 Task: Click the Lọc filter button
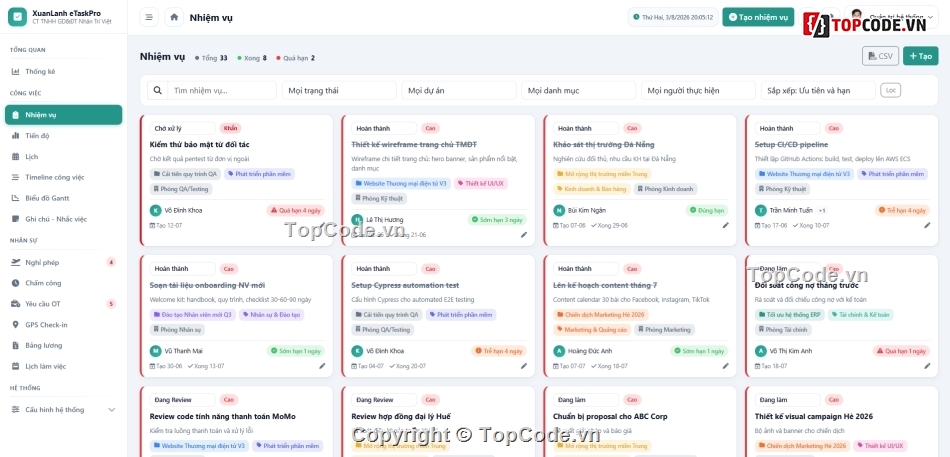point(891,90)
